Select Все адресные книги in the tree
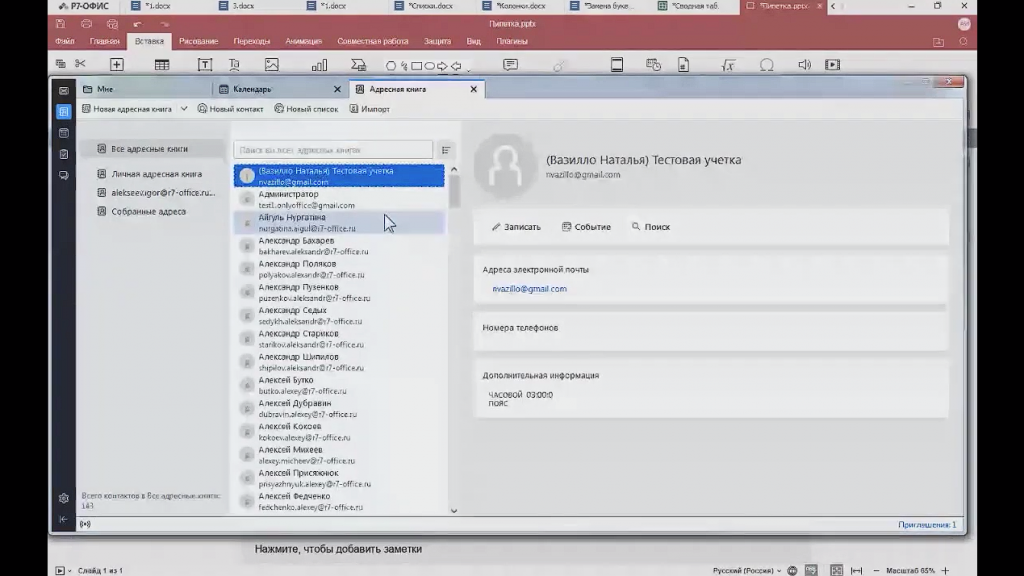The width and height of the screenshot is (1024, 576). click(x=150, y=149)
